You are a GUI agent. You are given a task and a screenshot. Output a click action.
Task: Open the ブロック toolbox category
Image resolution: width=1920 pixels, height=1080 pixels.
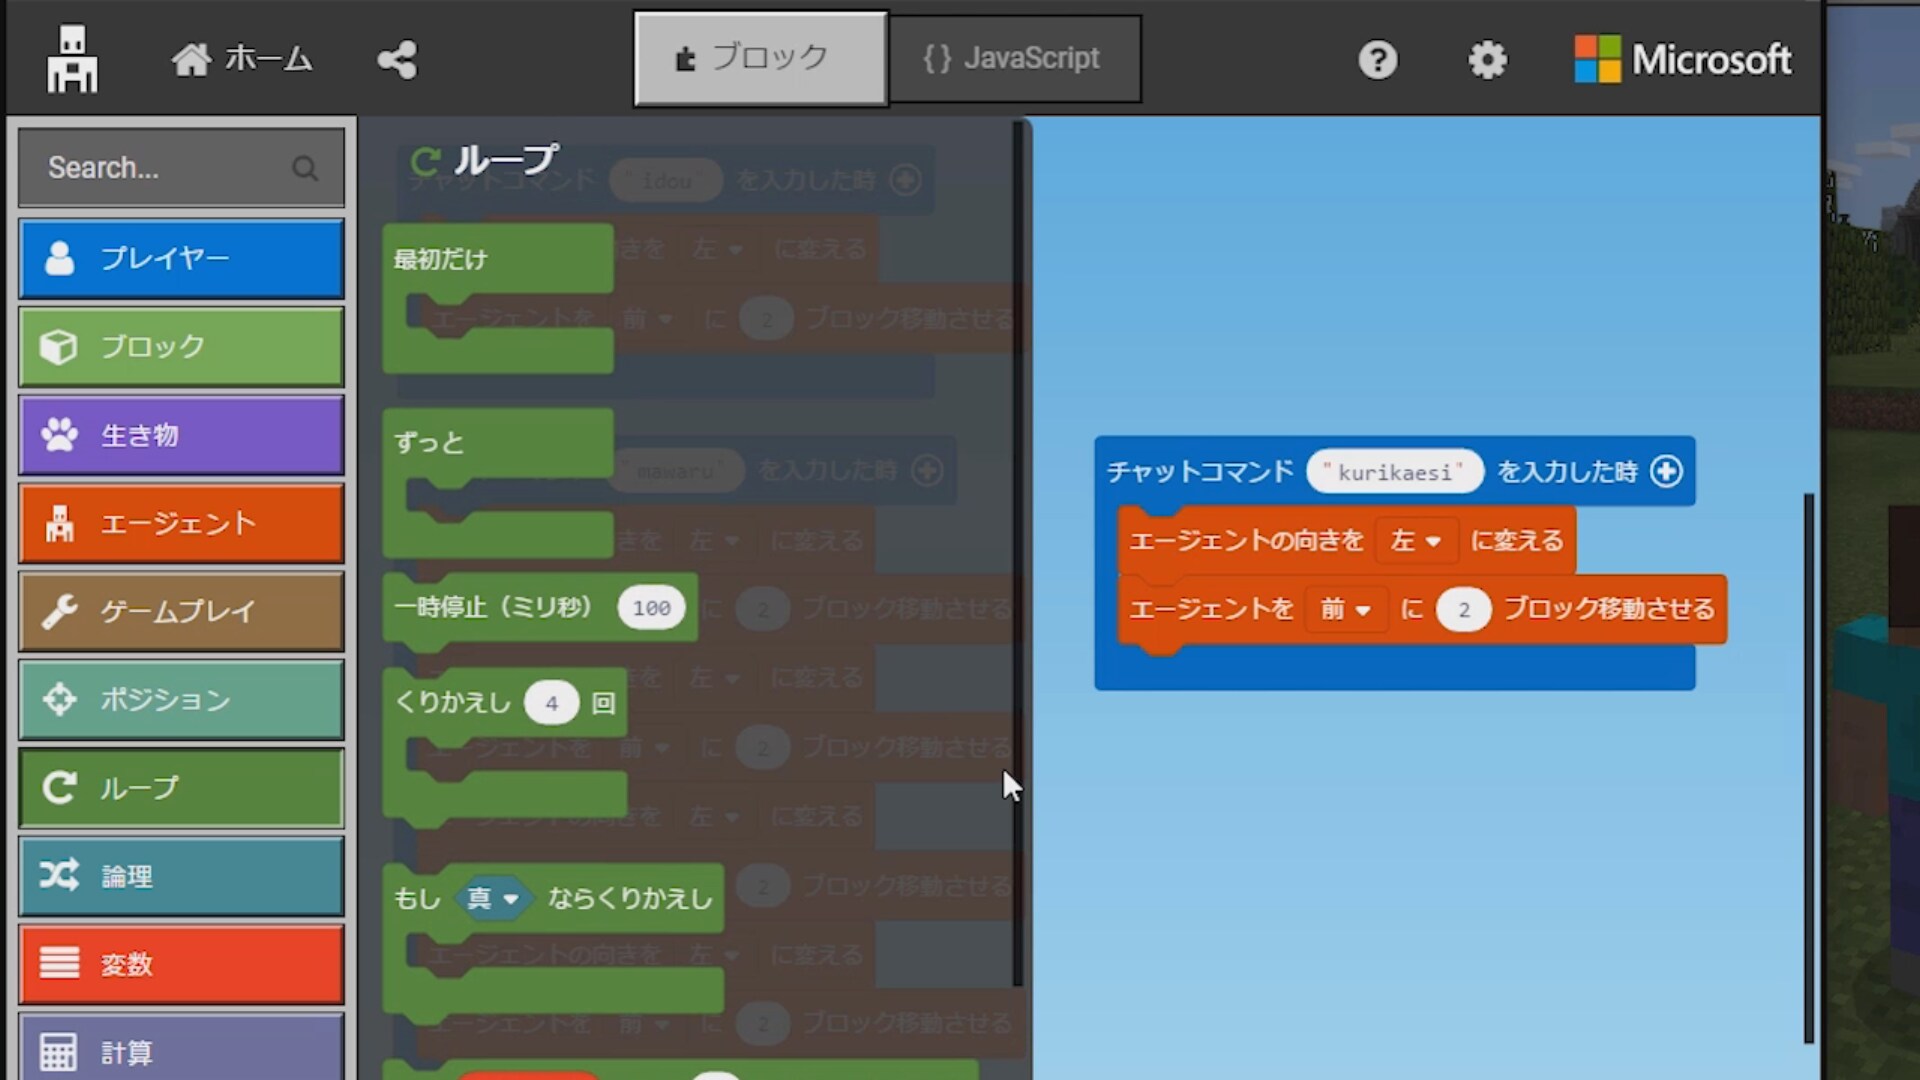(x=181, y=347)
